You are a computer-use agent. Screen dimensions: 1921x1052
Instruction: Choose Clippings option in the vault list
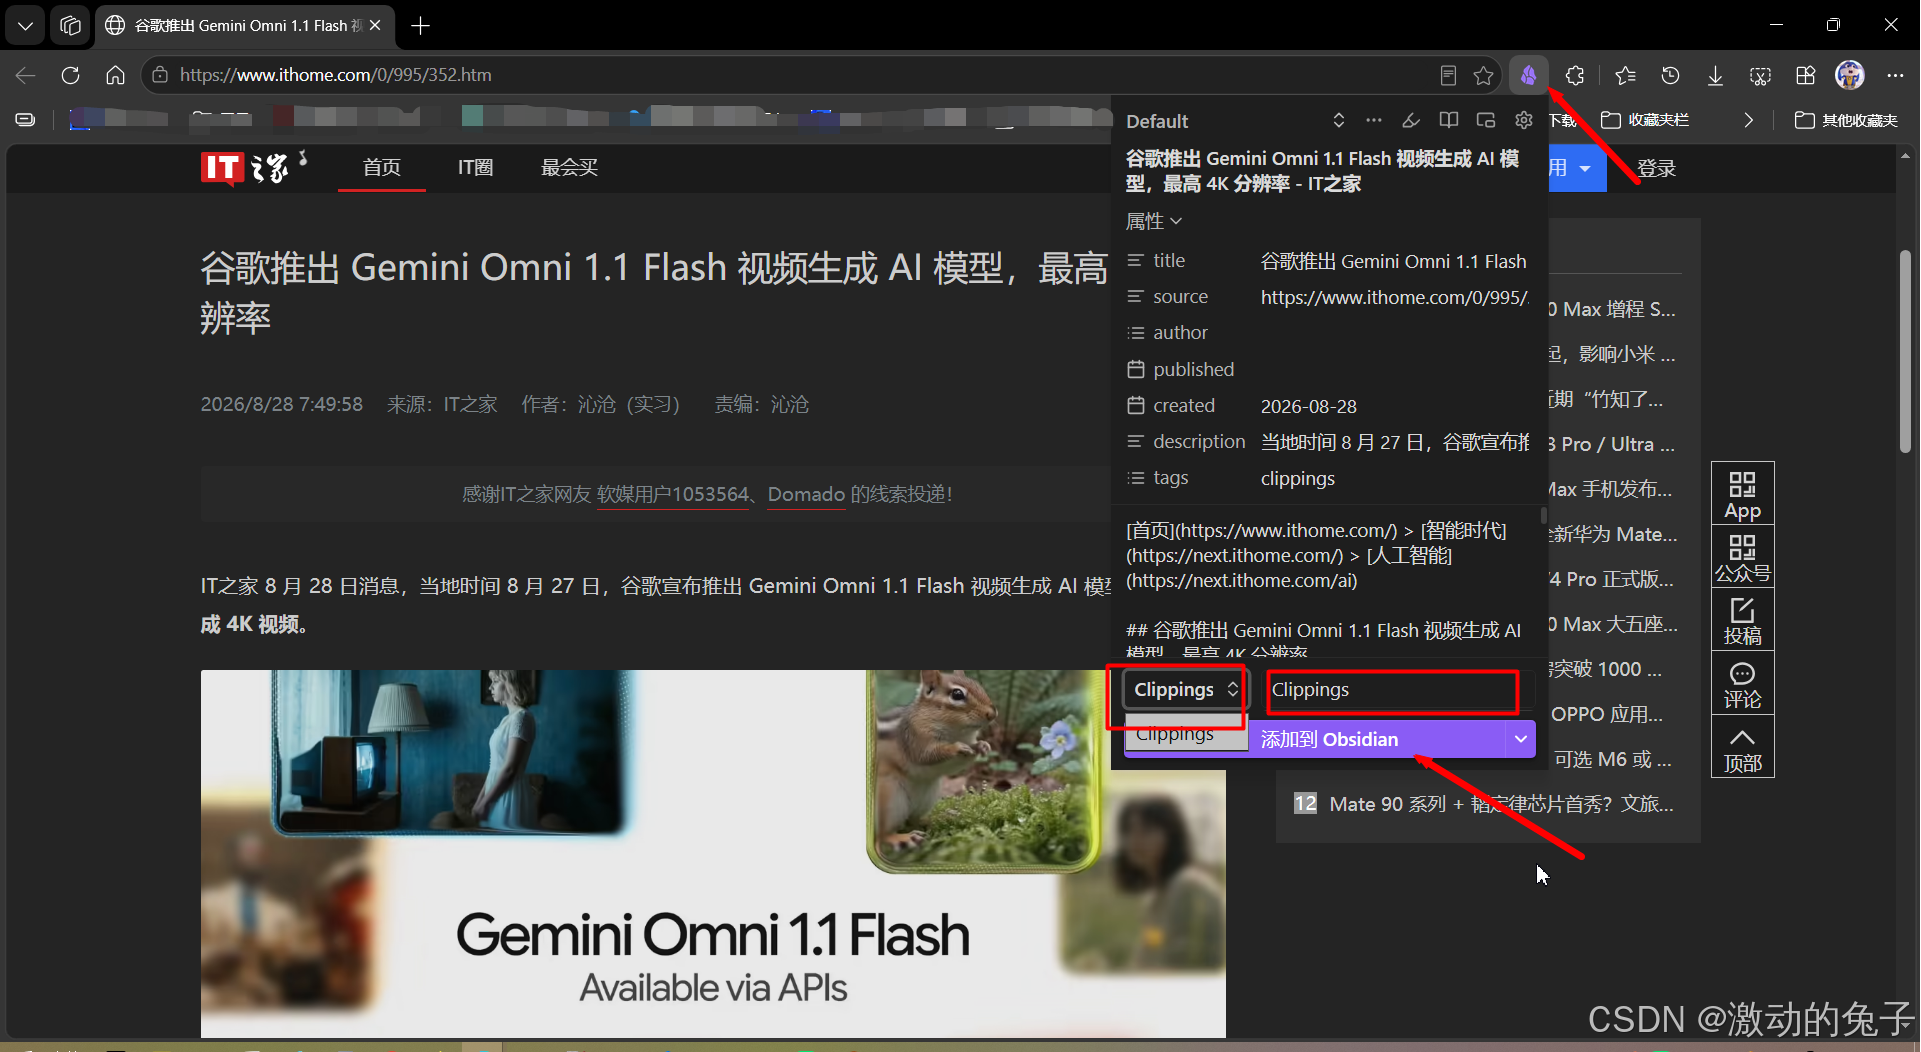(1185, 734)
